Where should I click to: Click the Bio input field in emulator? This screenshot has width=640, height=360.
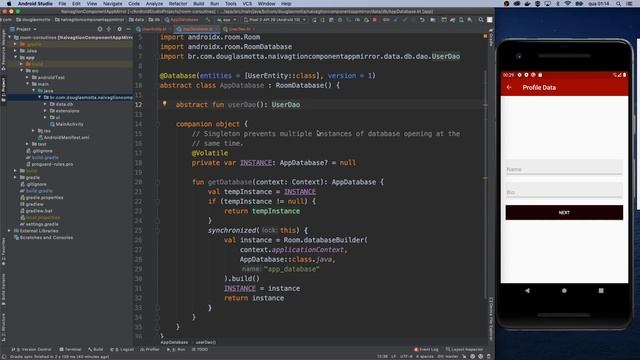564,190
